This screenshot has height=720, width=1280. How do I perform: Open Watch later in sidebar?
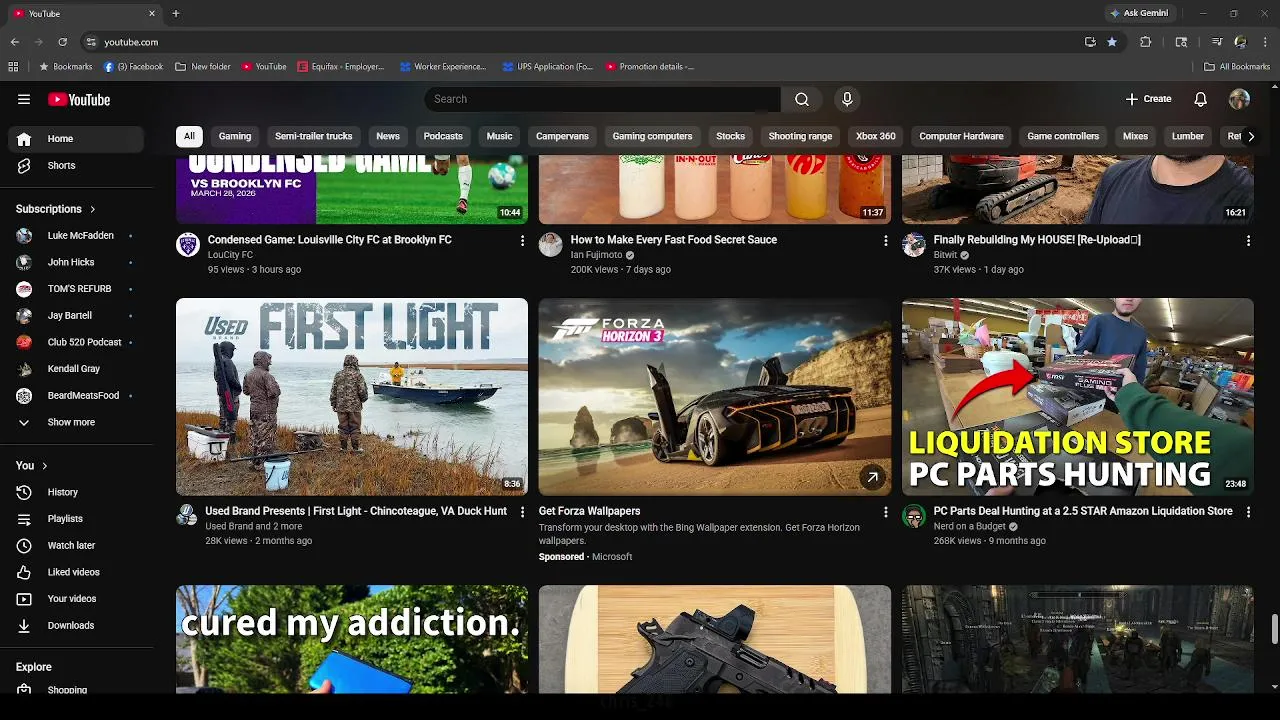click(x=76, y=545)
